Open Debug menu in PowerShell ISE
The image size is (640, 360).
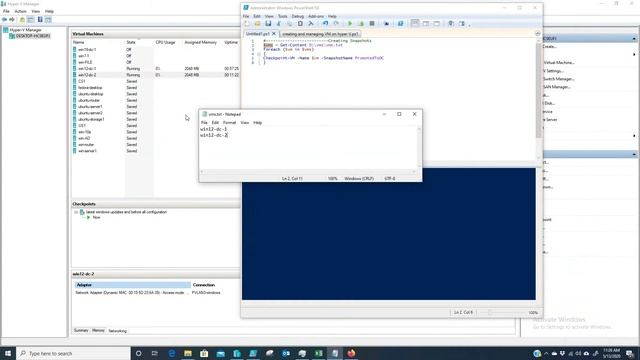point(298,16)
